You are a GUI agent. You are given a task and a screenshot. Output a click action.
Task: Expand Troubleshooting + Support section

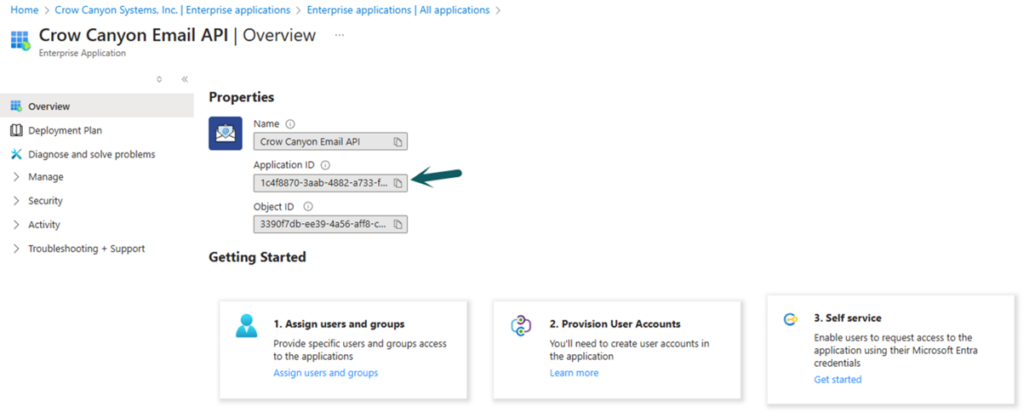tap(85, 249)
